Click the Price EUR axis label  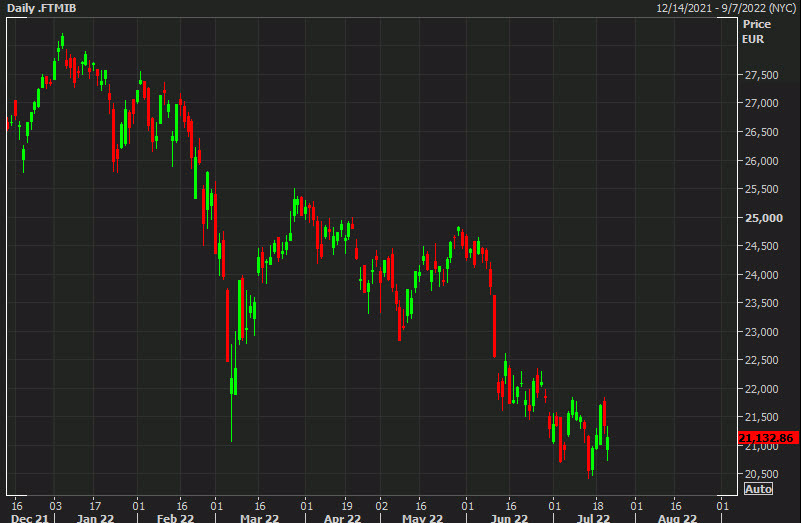[x=757, y=32]
